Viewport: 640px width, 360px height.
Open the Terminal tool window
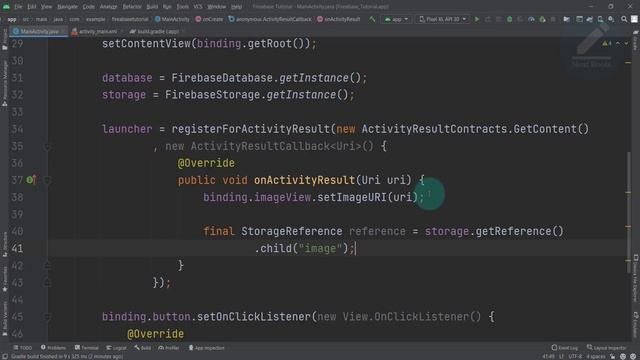pyautogui.click(x=87, y=348)
